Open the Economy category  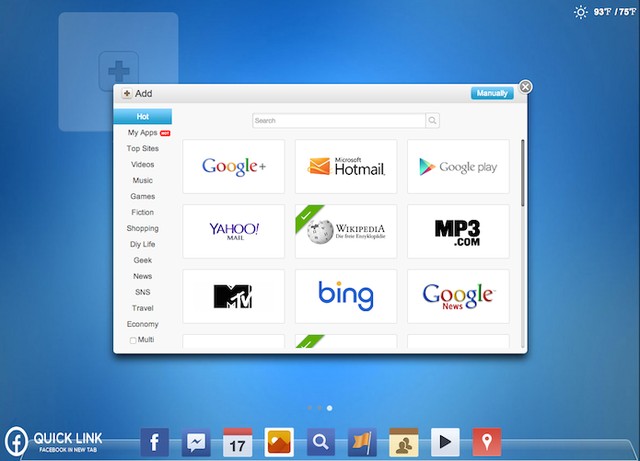click(x=142, y=324)
